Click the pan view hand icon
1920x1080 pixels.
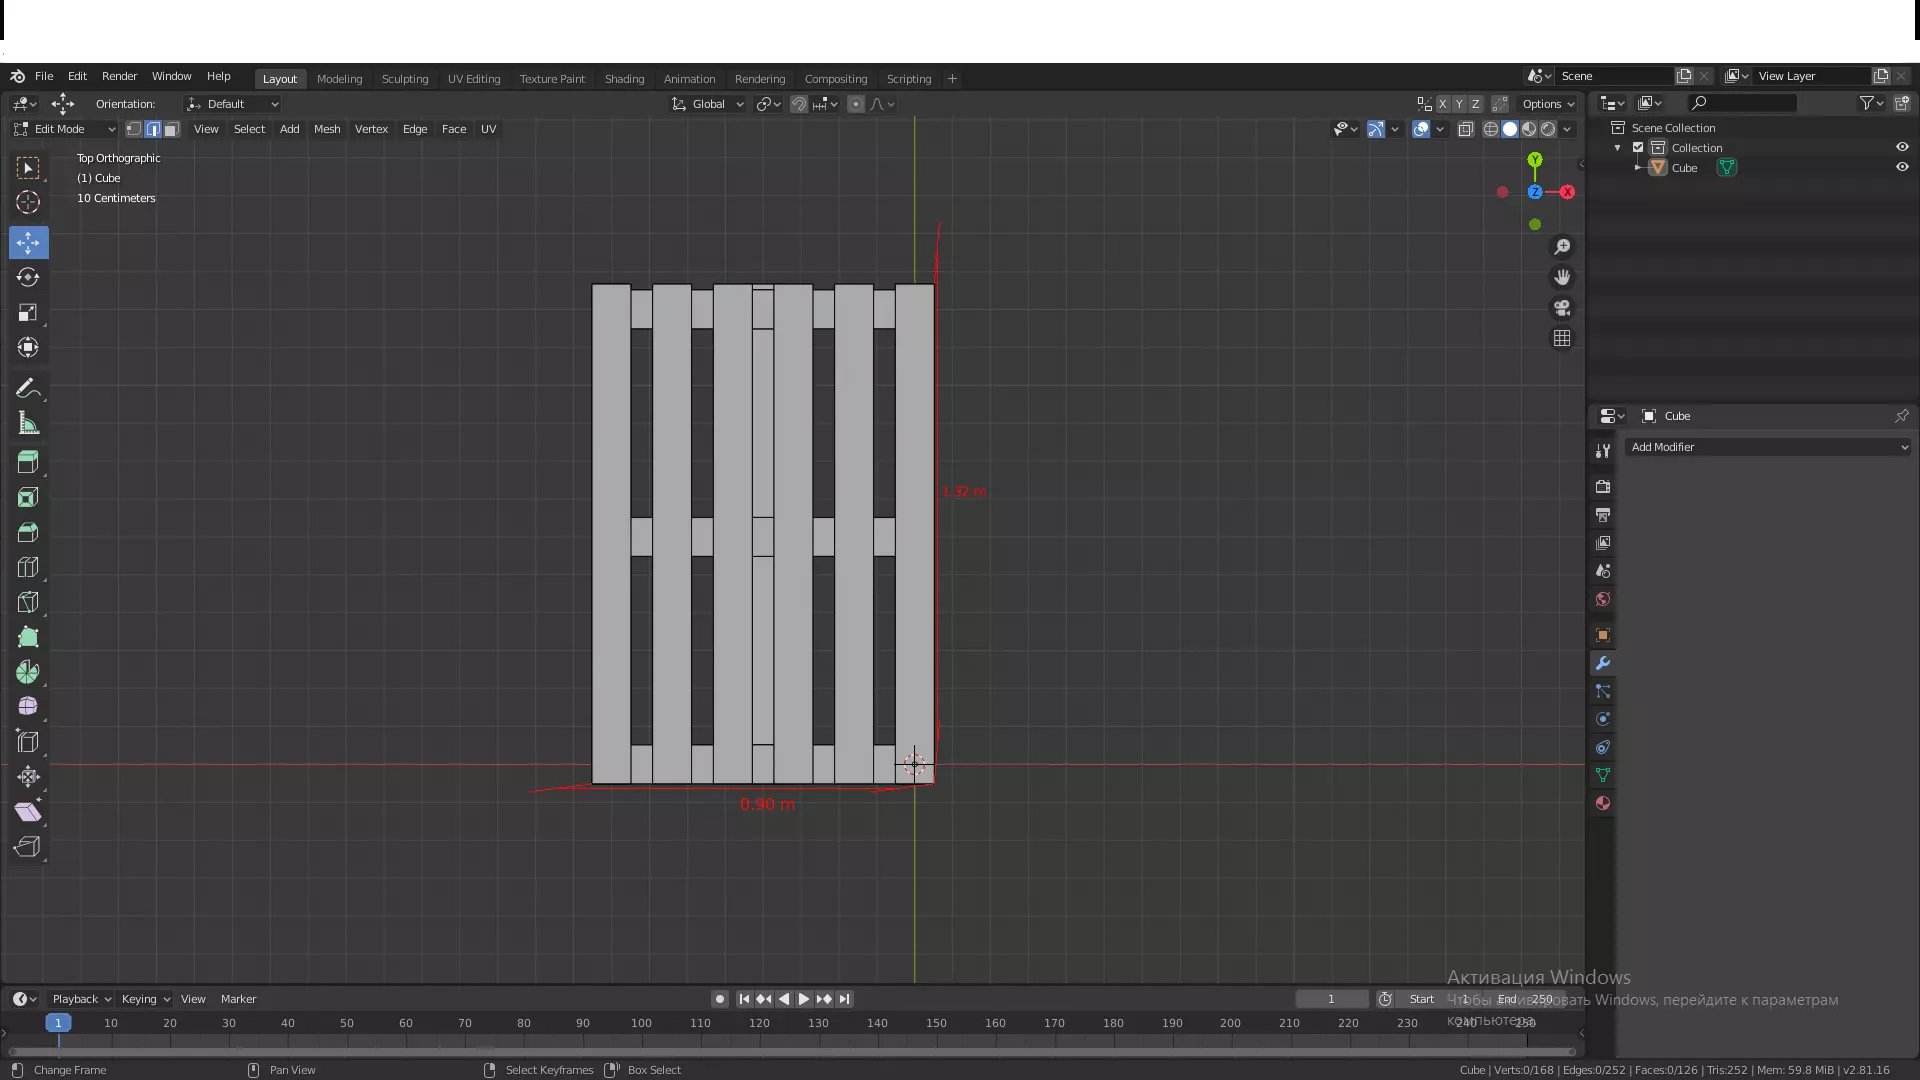1562,277
